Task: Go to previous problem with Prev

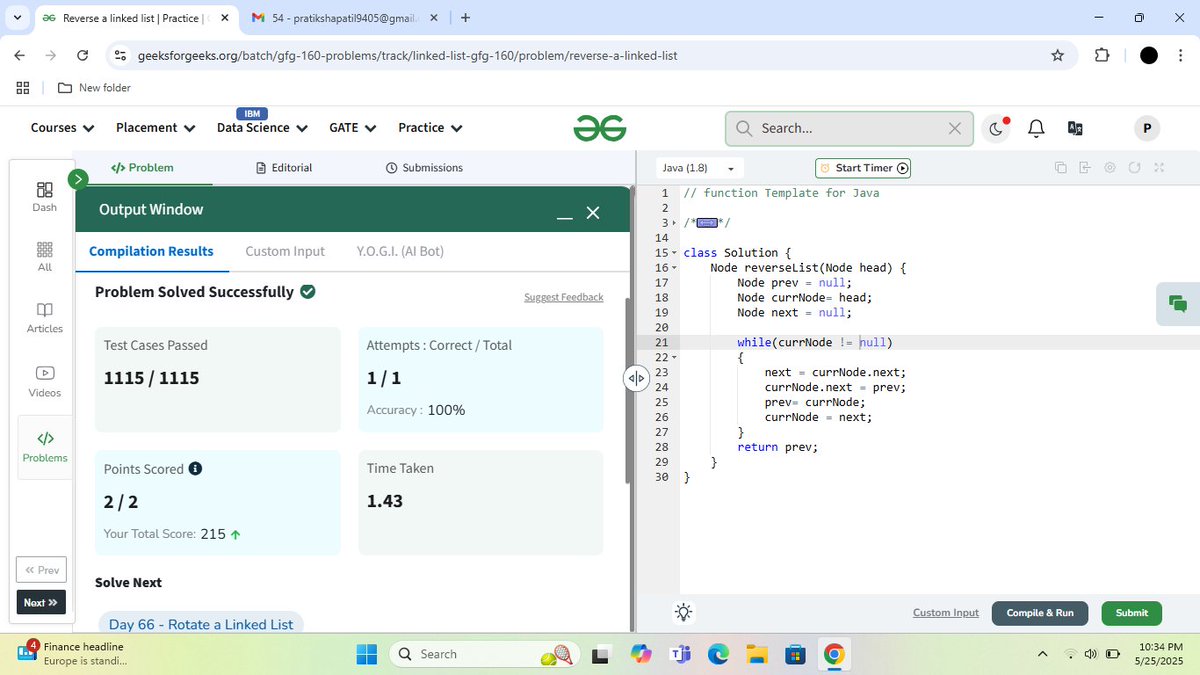Action: 41,570
